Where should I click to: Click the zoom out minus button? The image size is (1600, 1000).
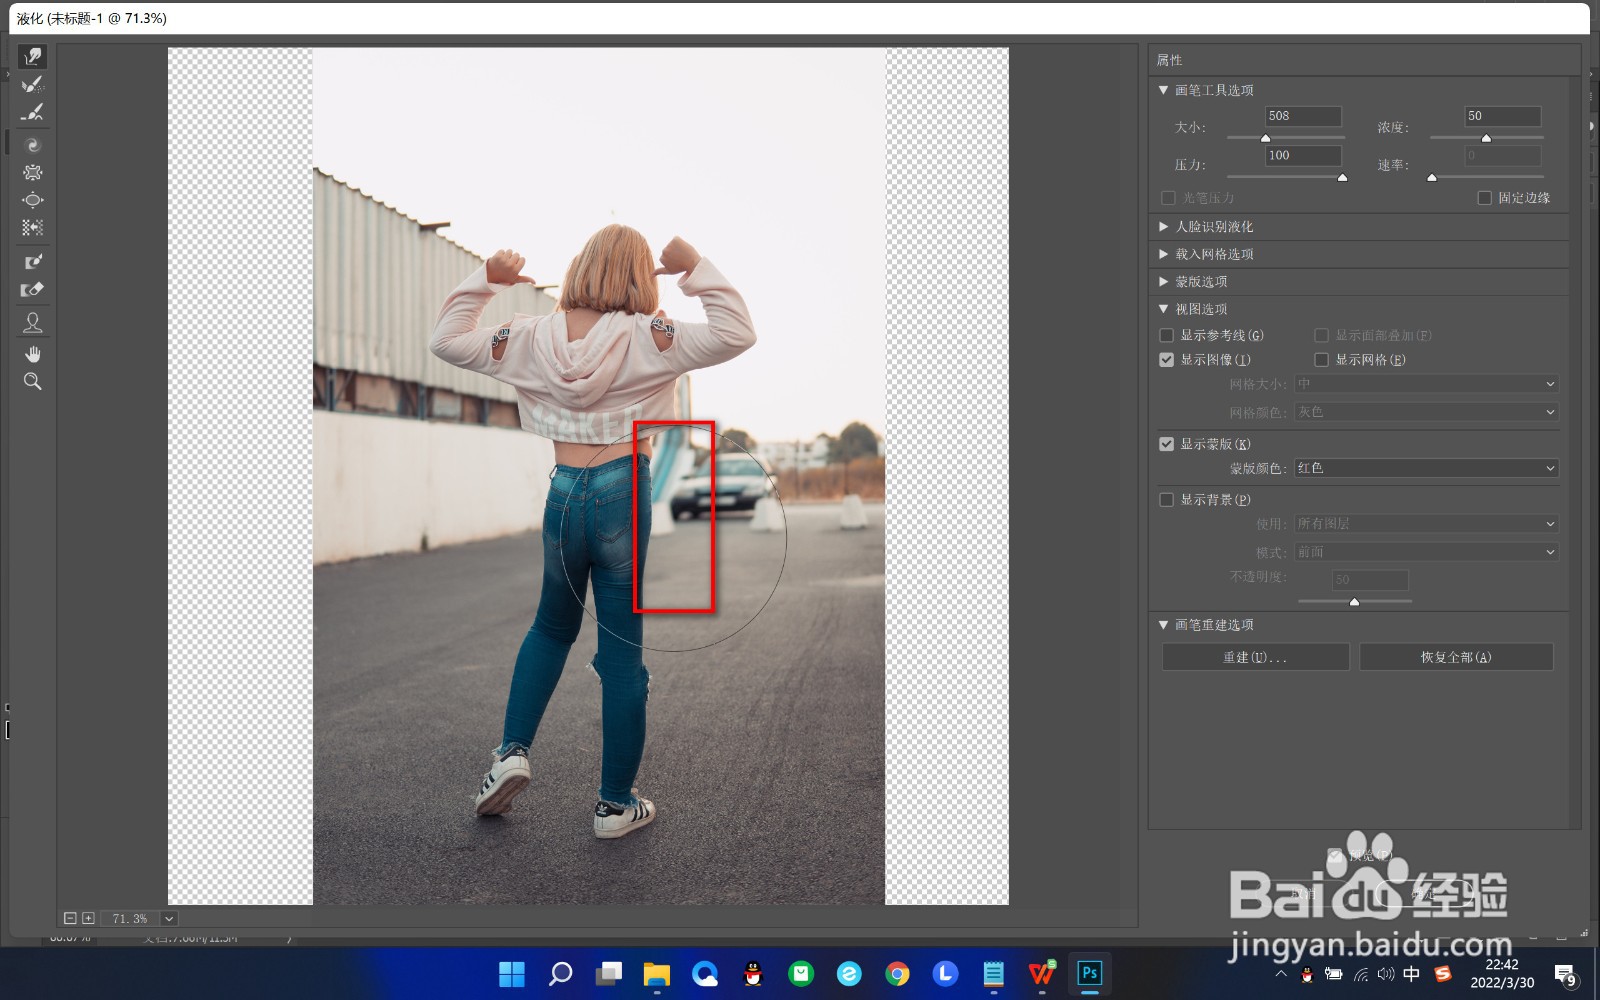pyautogui.click(x=70, y=918)
